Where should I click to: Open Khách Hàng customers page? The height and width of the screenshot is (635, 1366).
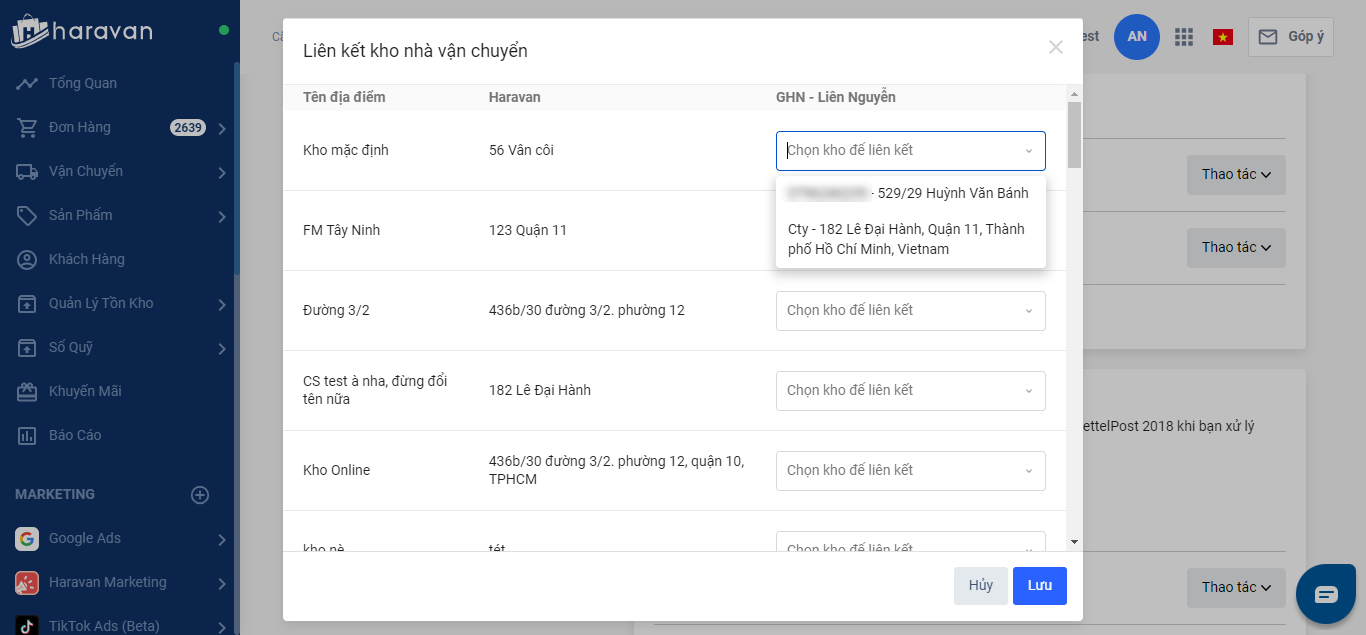tap(86, 259)
